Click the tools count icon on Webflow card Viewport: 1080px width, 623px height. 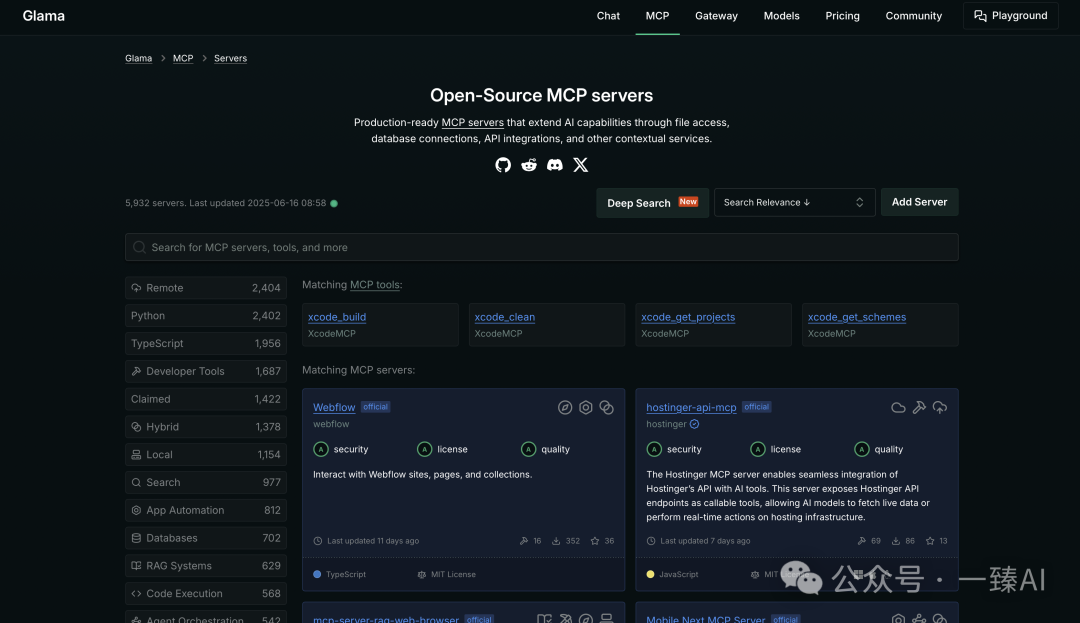(523, 541)
